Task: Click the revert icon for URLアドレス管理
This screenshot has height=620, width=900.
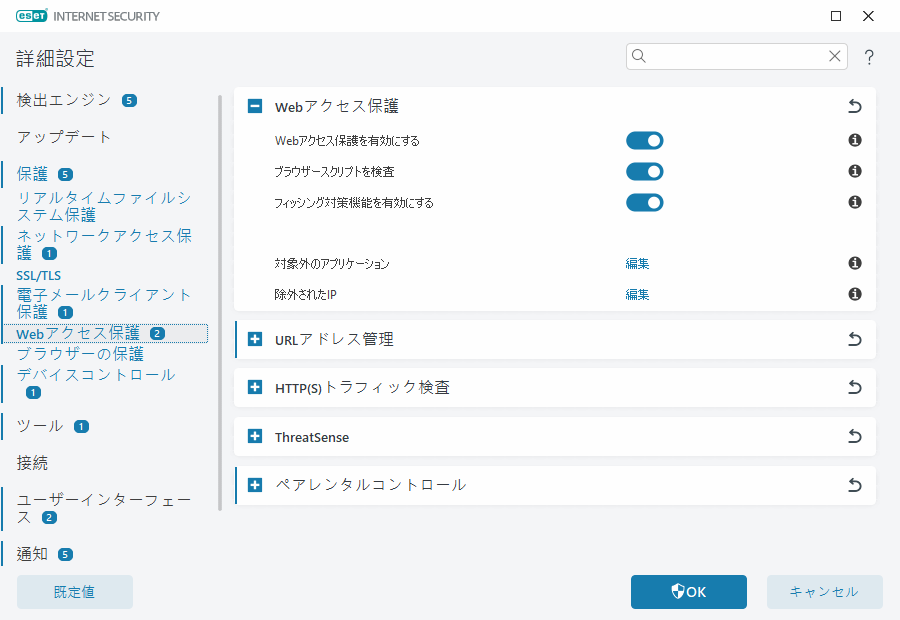Action: (854, 339)
